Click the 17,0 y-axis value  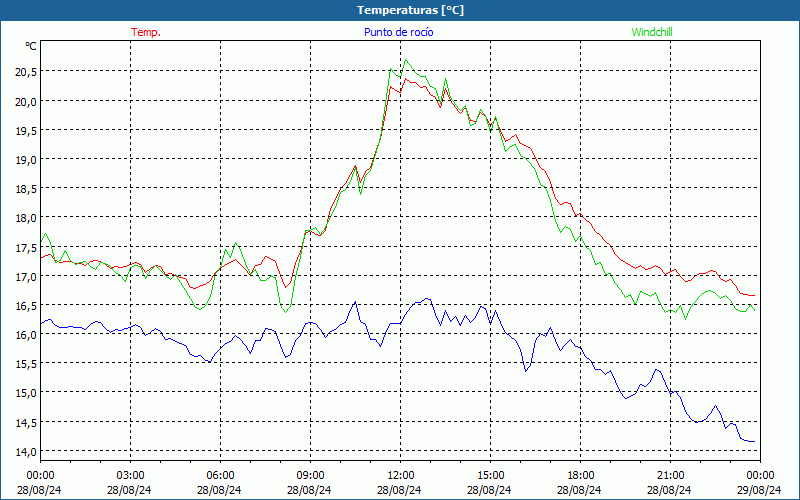[x=26, y=277]
